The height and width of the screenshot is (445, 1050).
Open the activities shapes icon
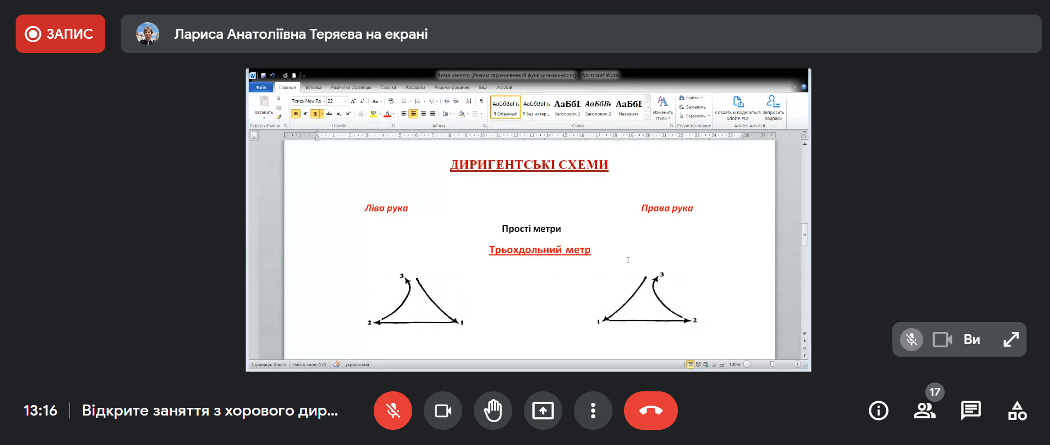click(1017, 410)
